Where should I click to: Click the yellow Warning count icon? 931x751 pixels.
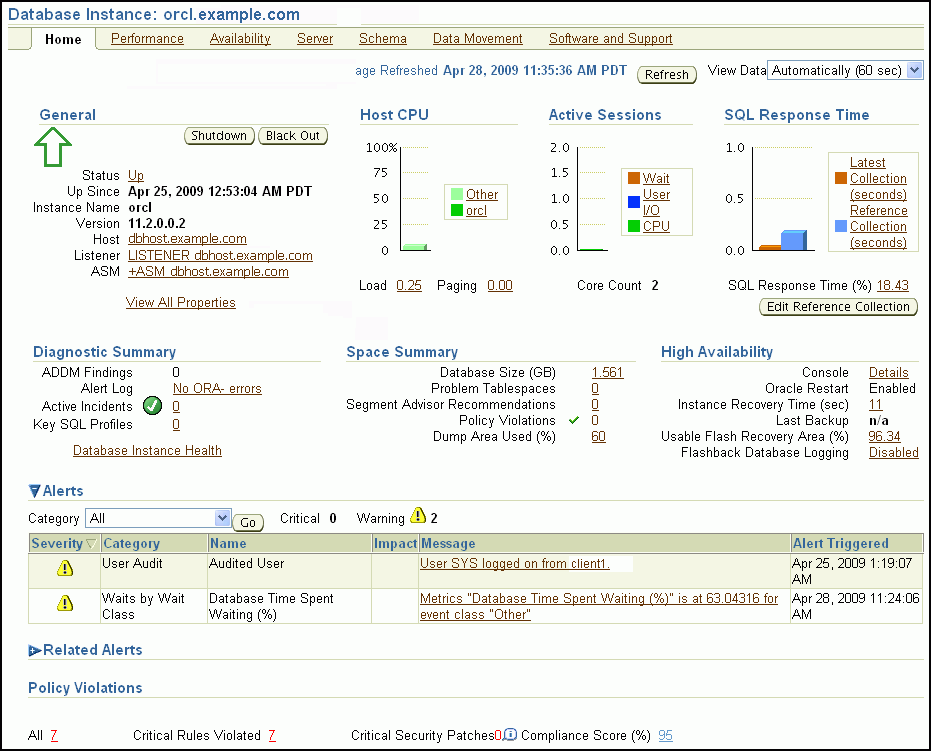click(418, 517)
